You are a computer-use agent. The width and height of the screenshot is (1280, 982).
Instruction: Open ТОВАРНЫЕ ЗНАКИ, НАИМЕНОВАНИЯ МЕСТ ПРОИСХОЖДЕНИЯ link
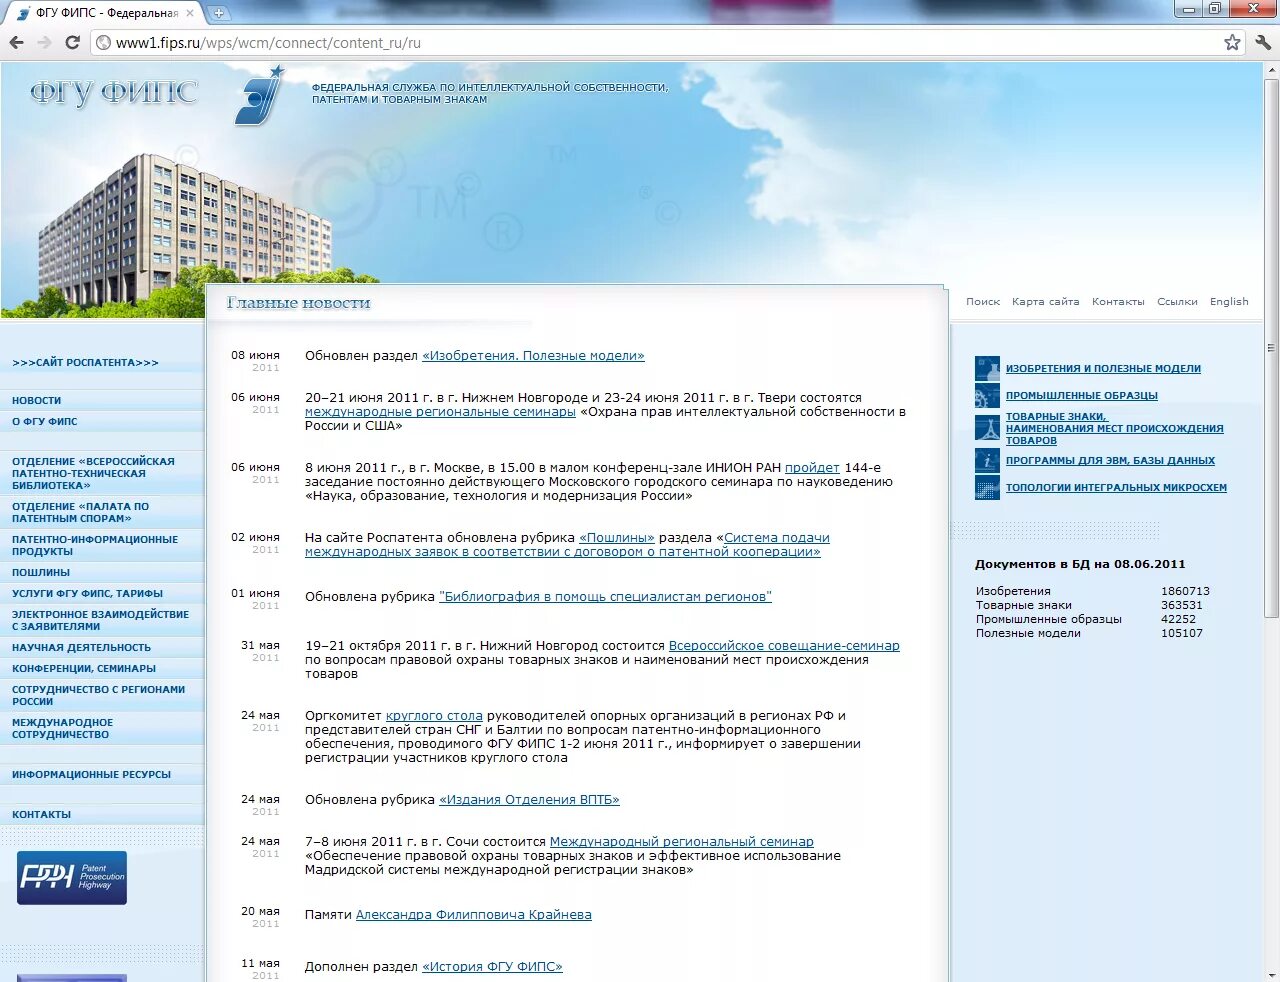(1114, 429)
